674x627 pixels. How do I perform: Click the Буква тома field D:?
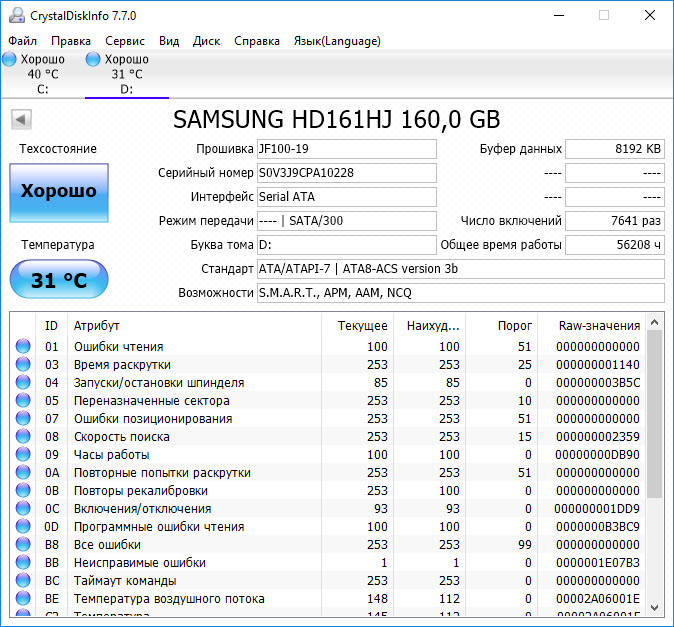tap(347, 245)
